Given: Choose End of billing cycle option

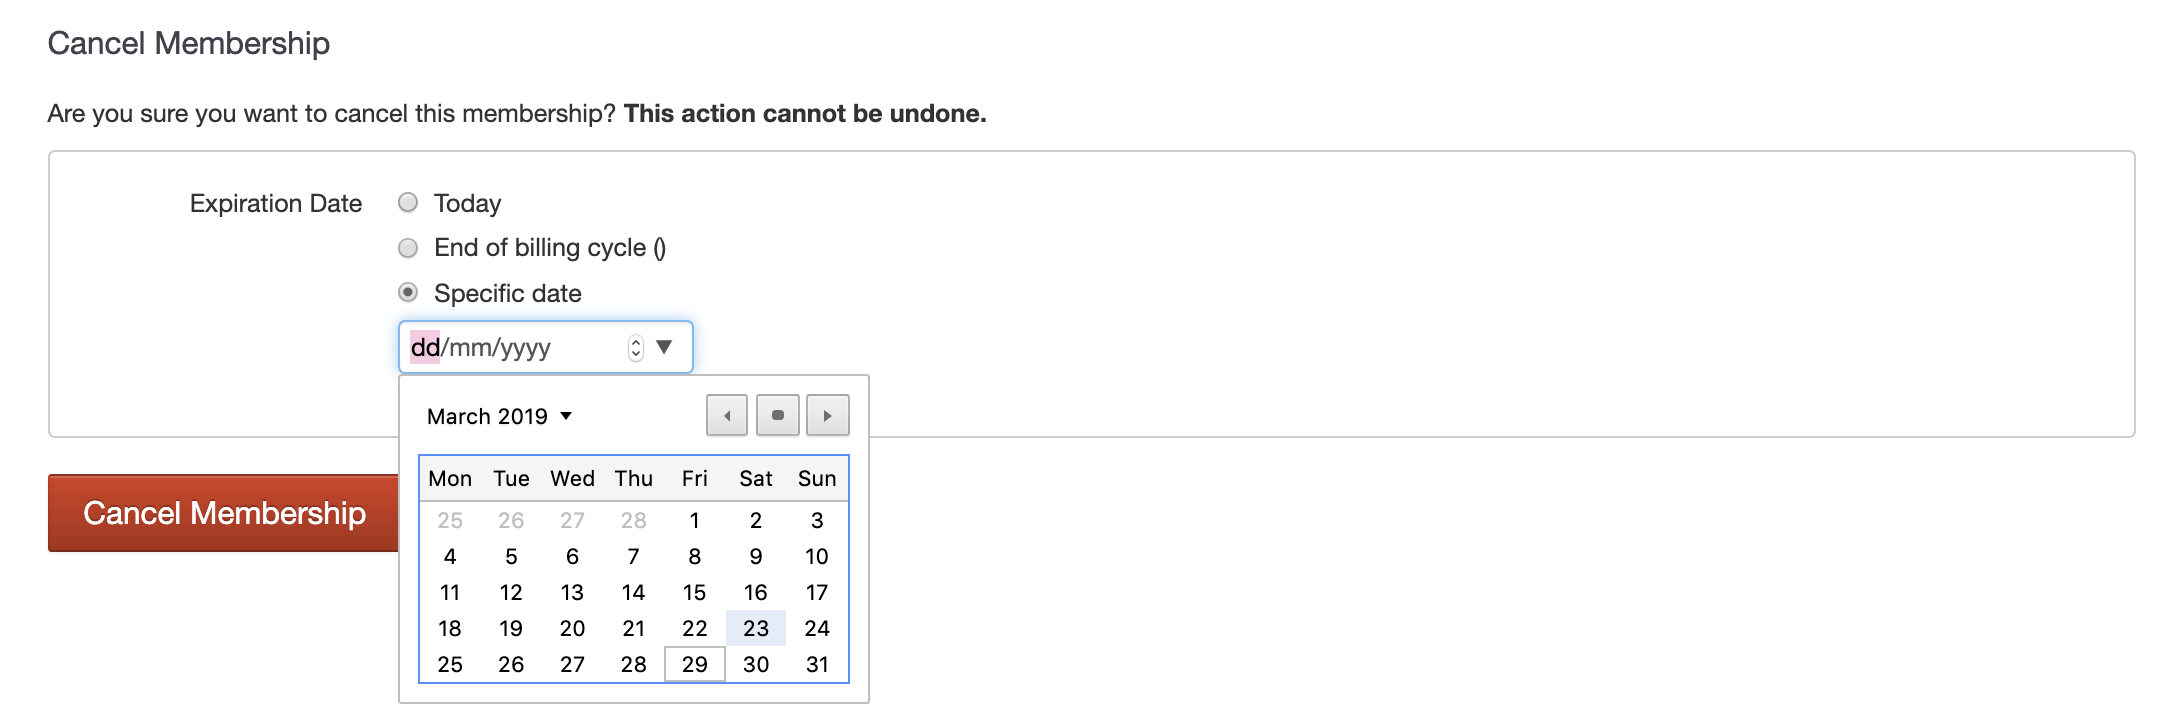Looking at the screenshot, I should (408, 247).
